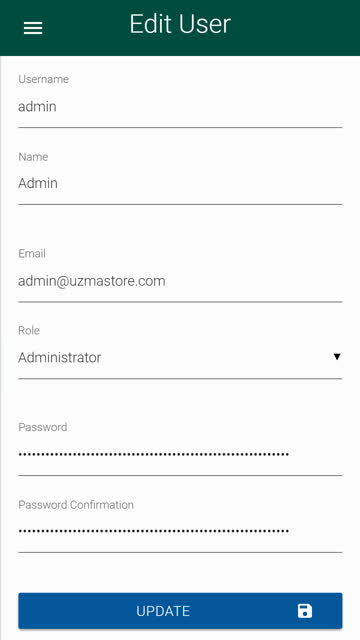Click the Role dropdown arrow

point(337,357)
